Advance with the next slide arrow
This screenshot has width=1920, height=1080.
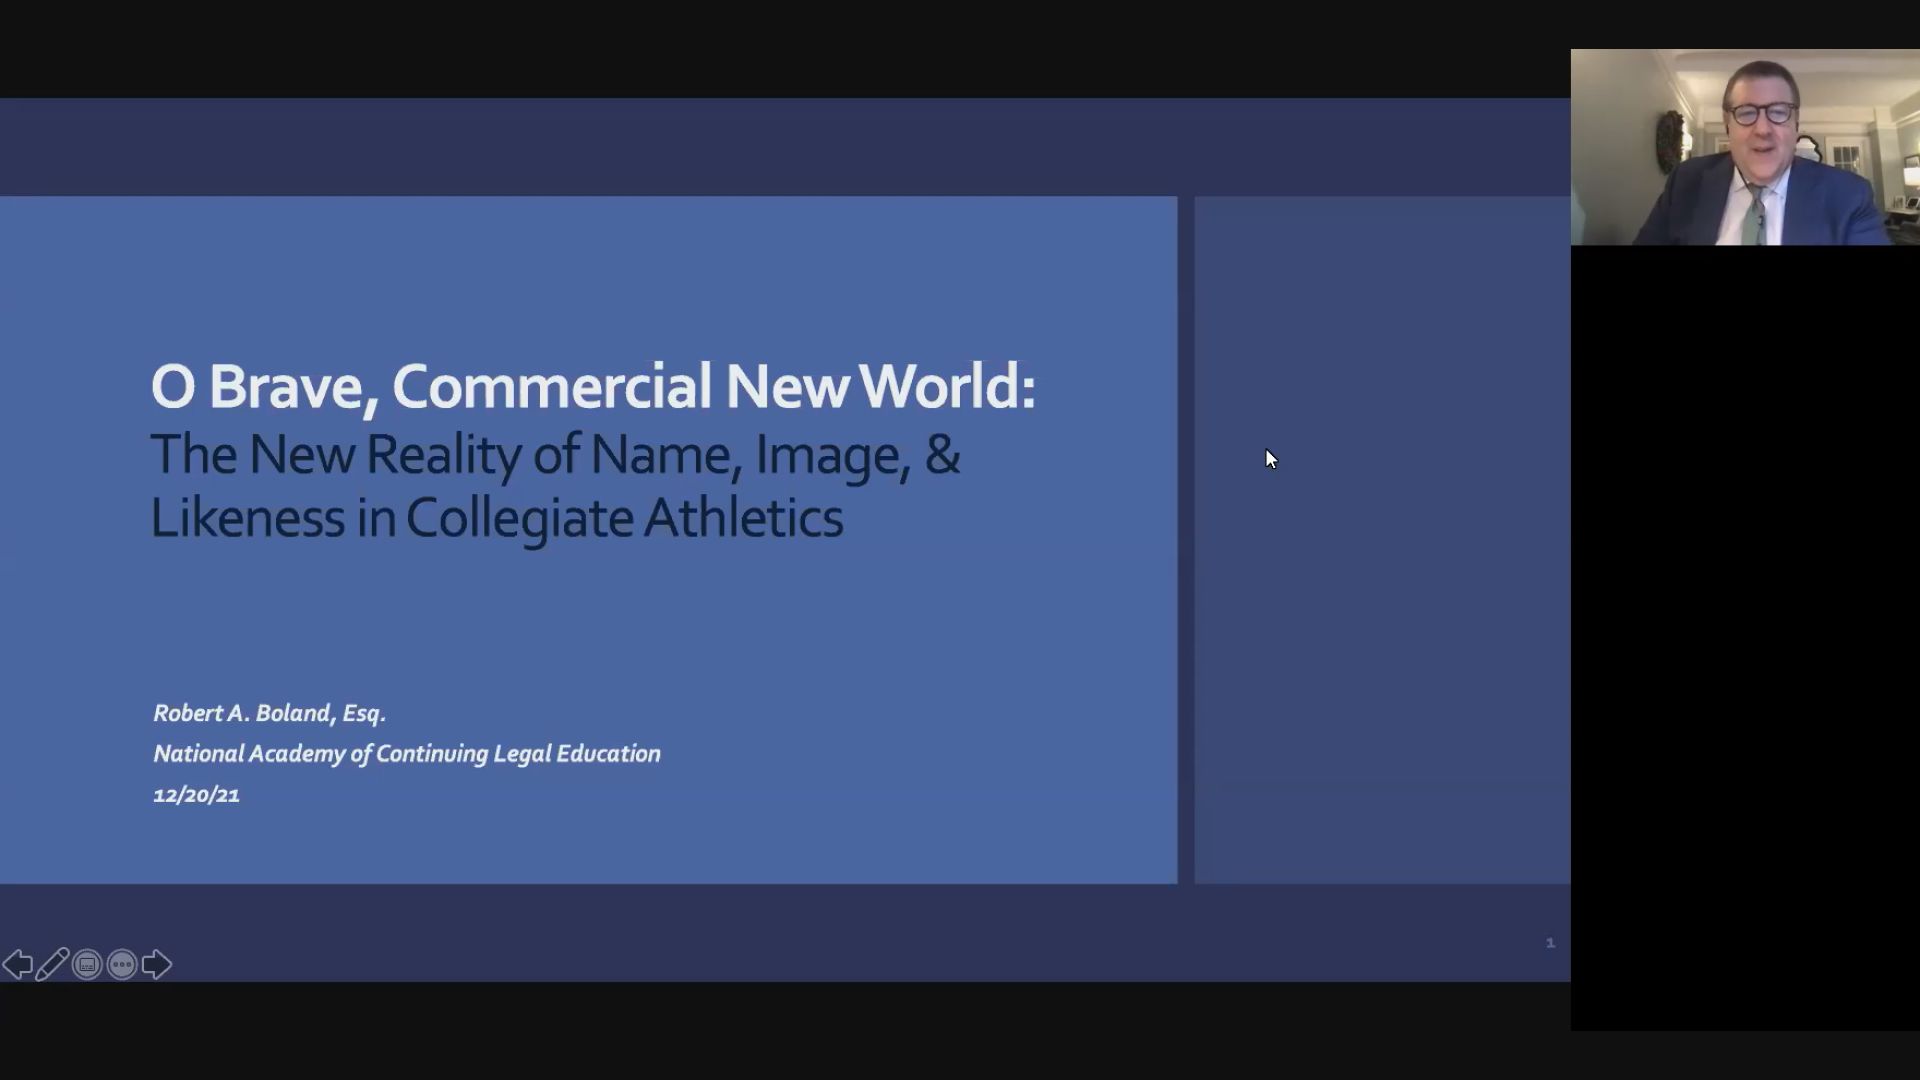(x=157, y=963)
